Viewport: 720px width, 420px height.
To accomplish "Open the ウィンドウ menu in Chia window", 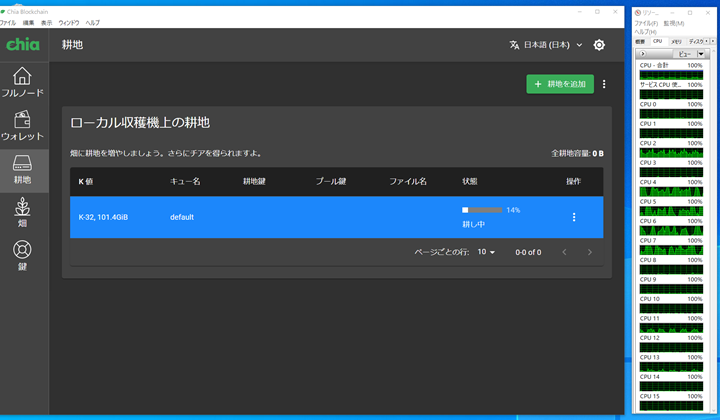I will click(x=69, y=22).
